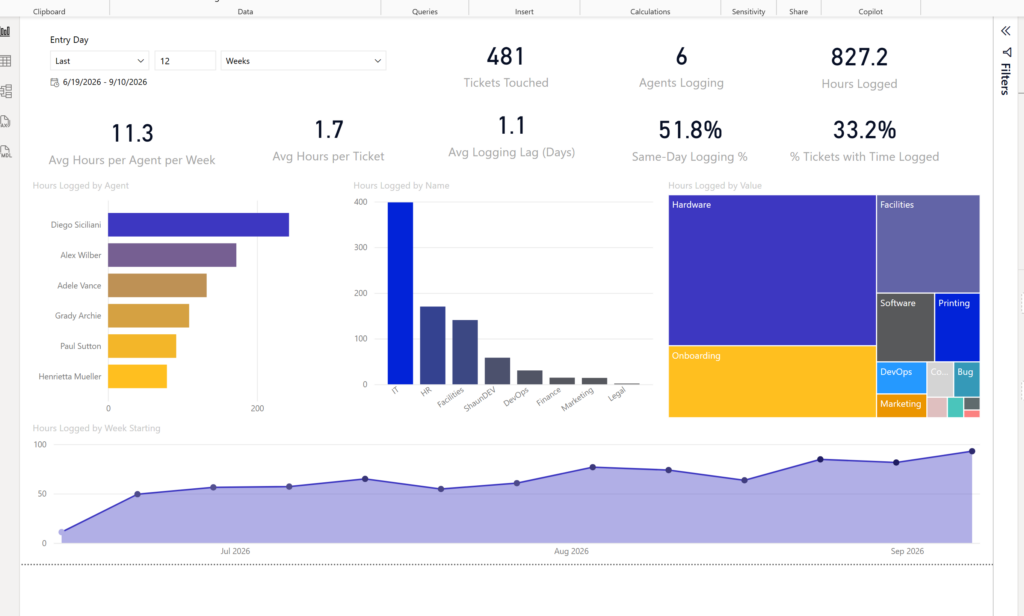Select the Onboarding treemap tile
1024x616 pixels.
[772, 381]
